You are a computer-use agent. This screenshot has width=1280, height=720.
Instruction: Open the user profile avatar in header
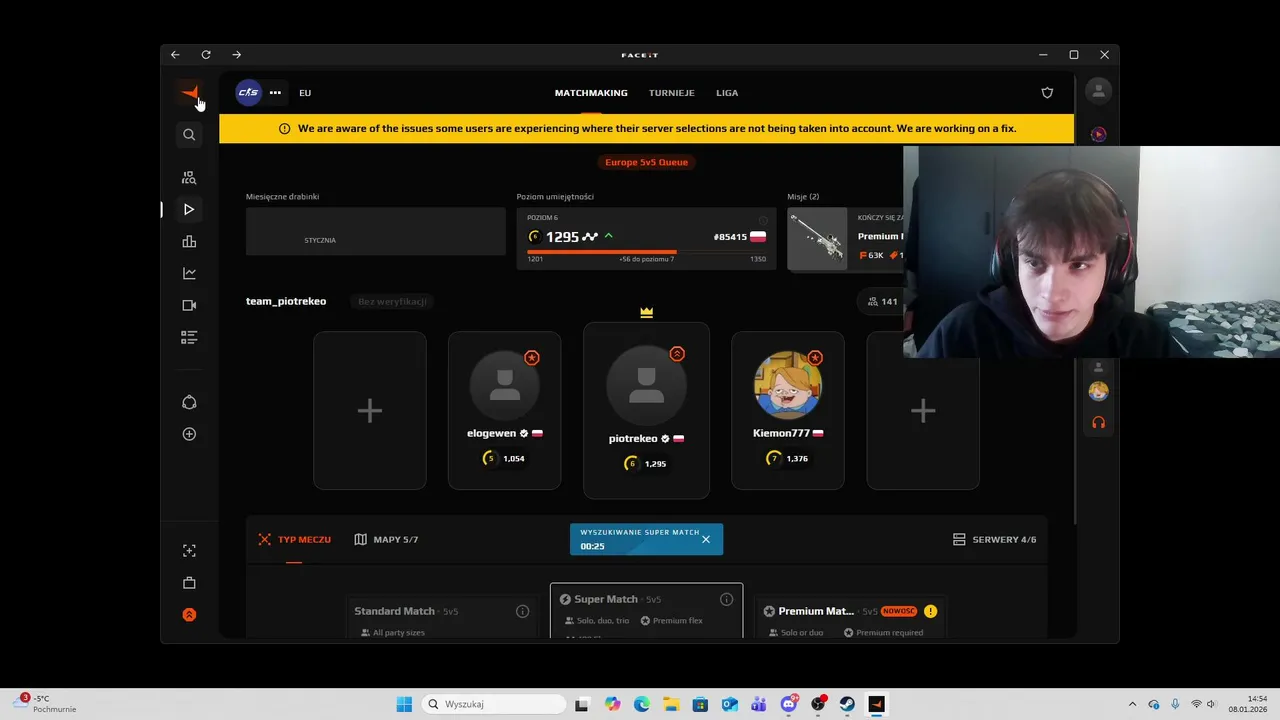pyautogui.click(x=1098, y=91)
